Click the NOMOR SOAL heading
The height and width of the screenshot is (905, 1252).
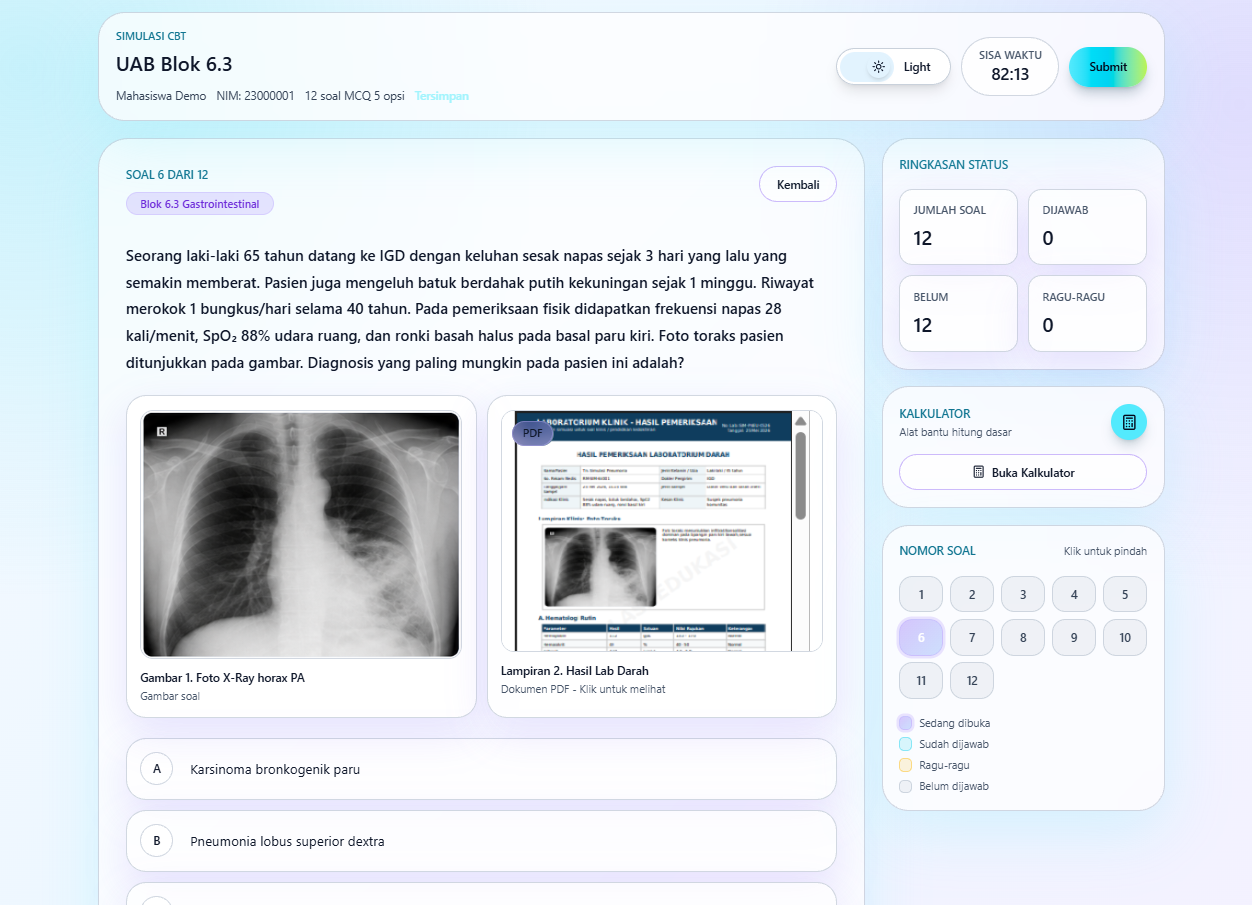pyautogui.click(x=938, y=551)
